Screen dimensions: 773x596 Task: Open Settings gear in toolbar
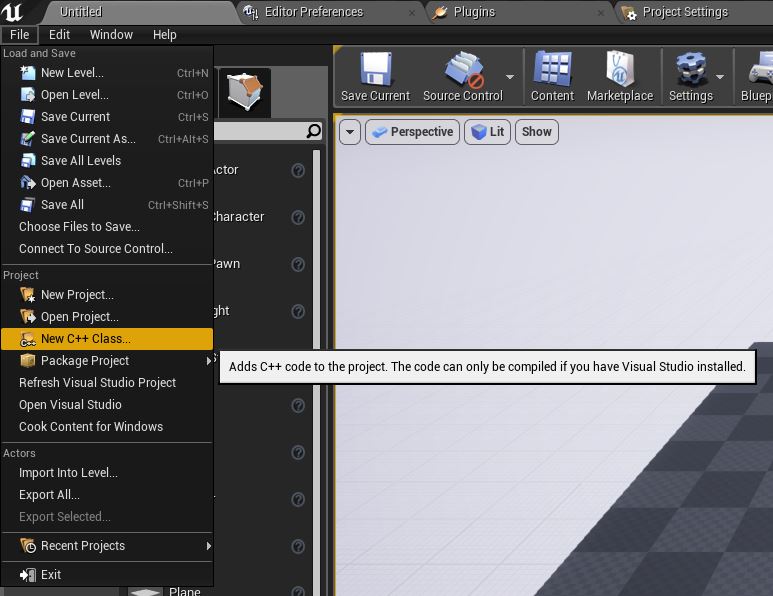[691, 77]
